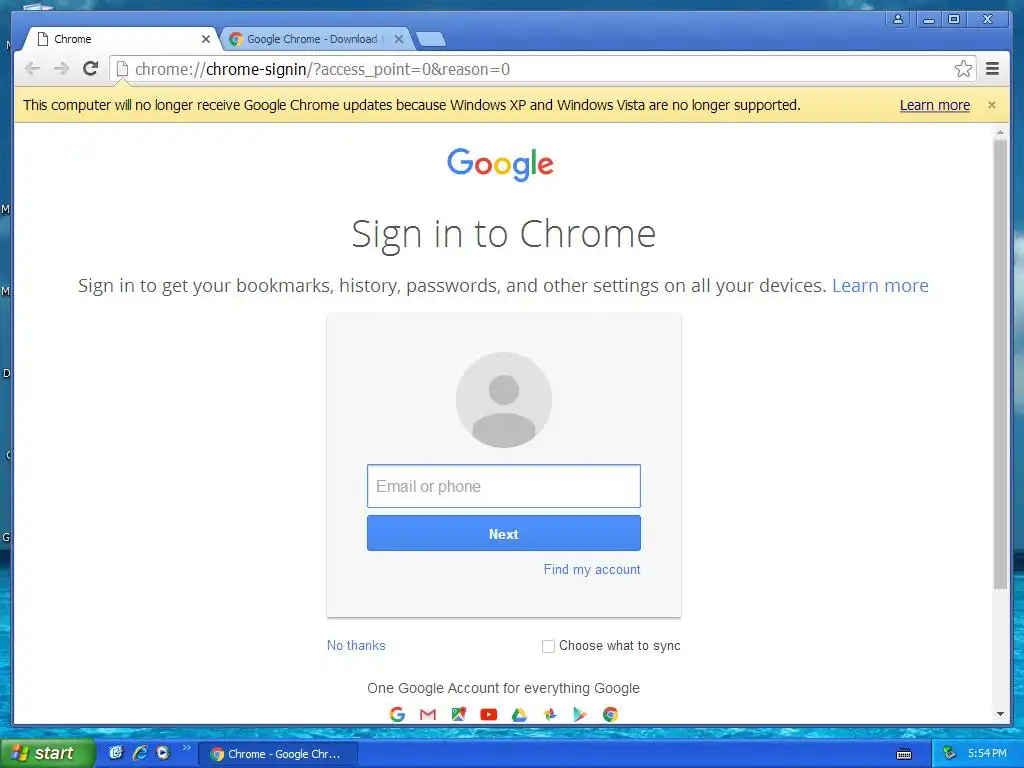Click the Google G service icon

point(397,714)
